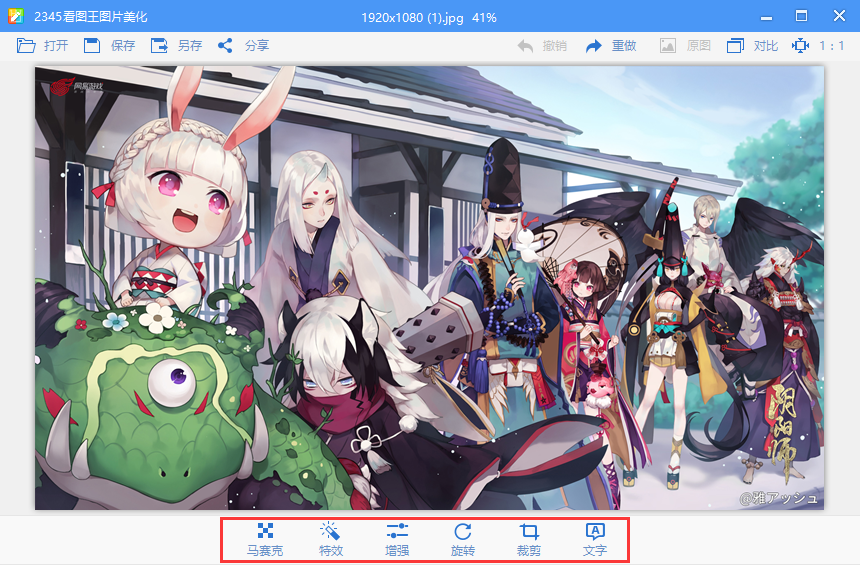Select the Mosaic (马赛克) tool

click(265, 539)
